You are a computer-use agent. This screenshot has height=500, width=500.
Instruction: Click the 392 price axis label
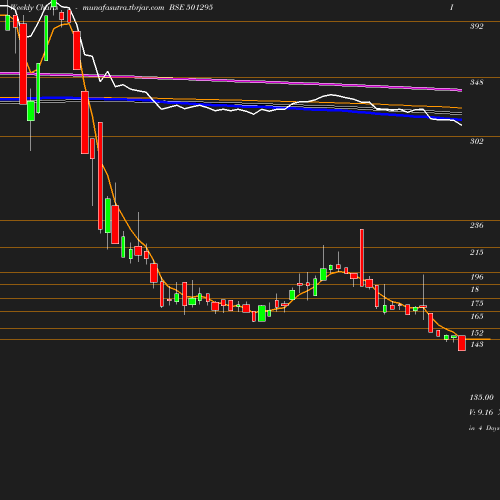click(476, 26)
